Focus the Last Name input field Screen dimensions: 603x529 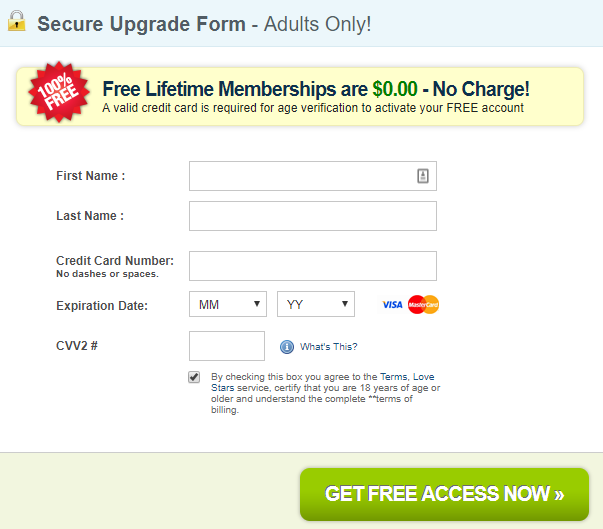click(313, 216)
